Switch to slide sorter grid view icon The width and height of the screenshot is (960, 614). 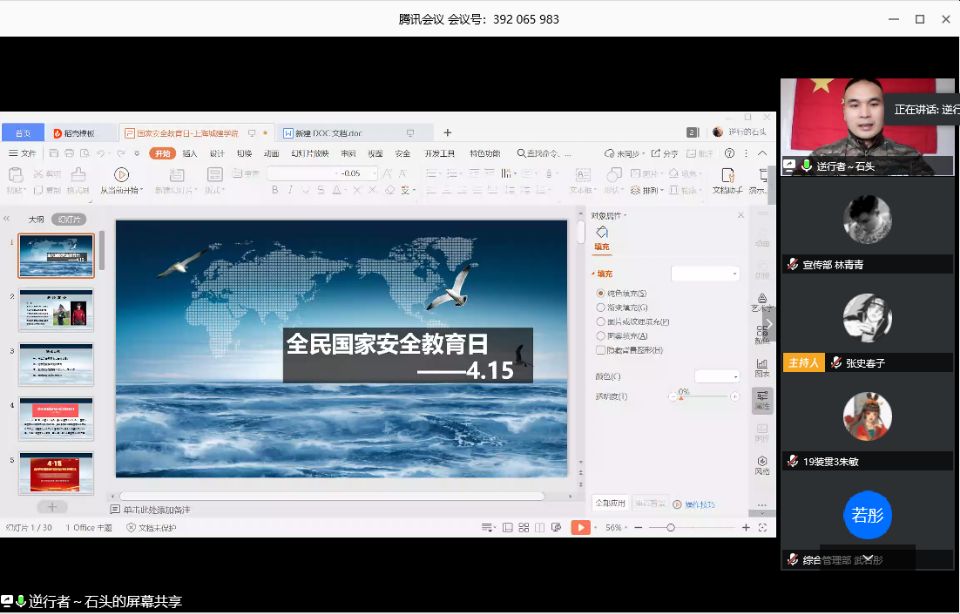pyautogui.click(x=523, y=528)
